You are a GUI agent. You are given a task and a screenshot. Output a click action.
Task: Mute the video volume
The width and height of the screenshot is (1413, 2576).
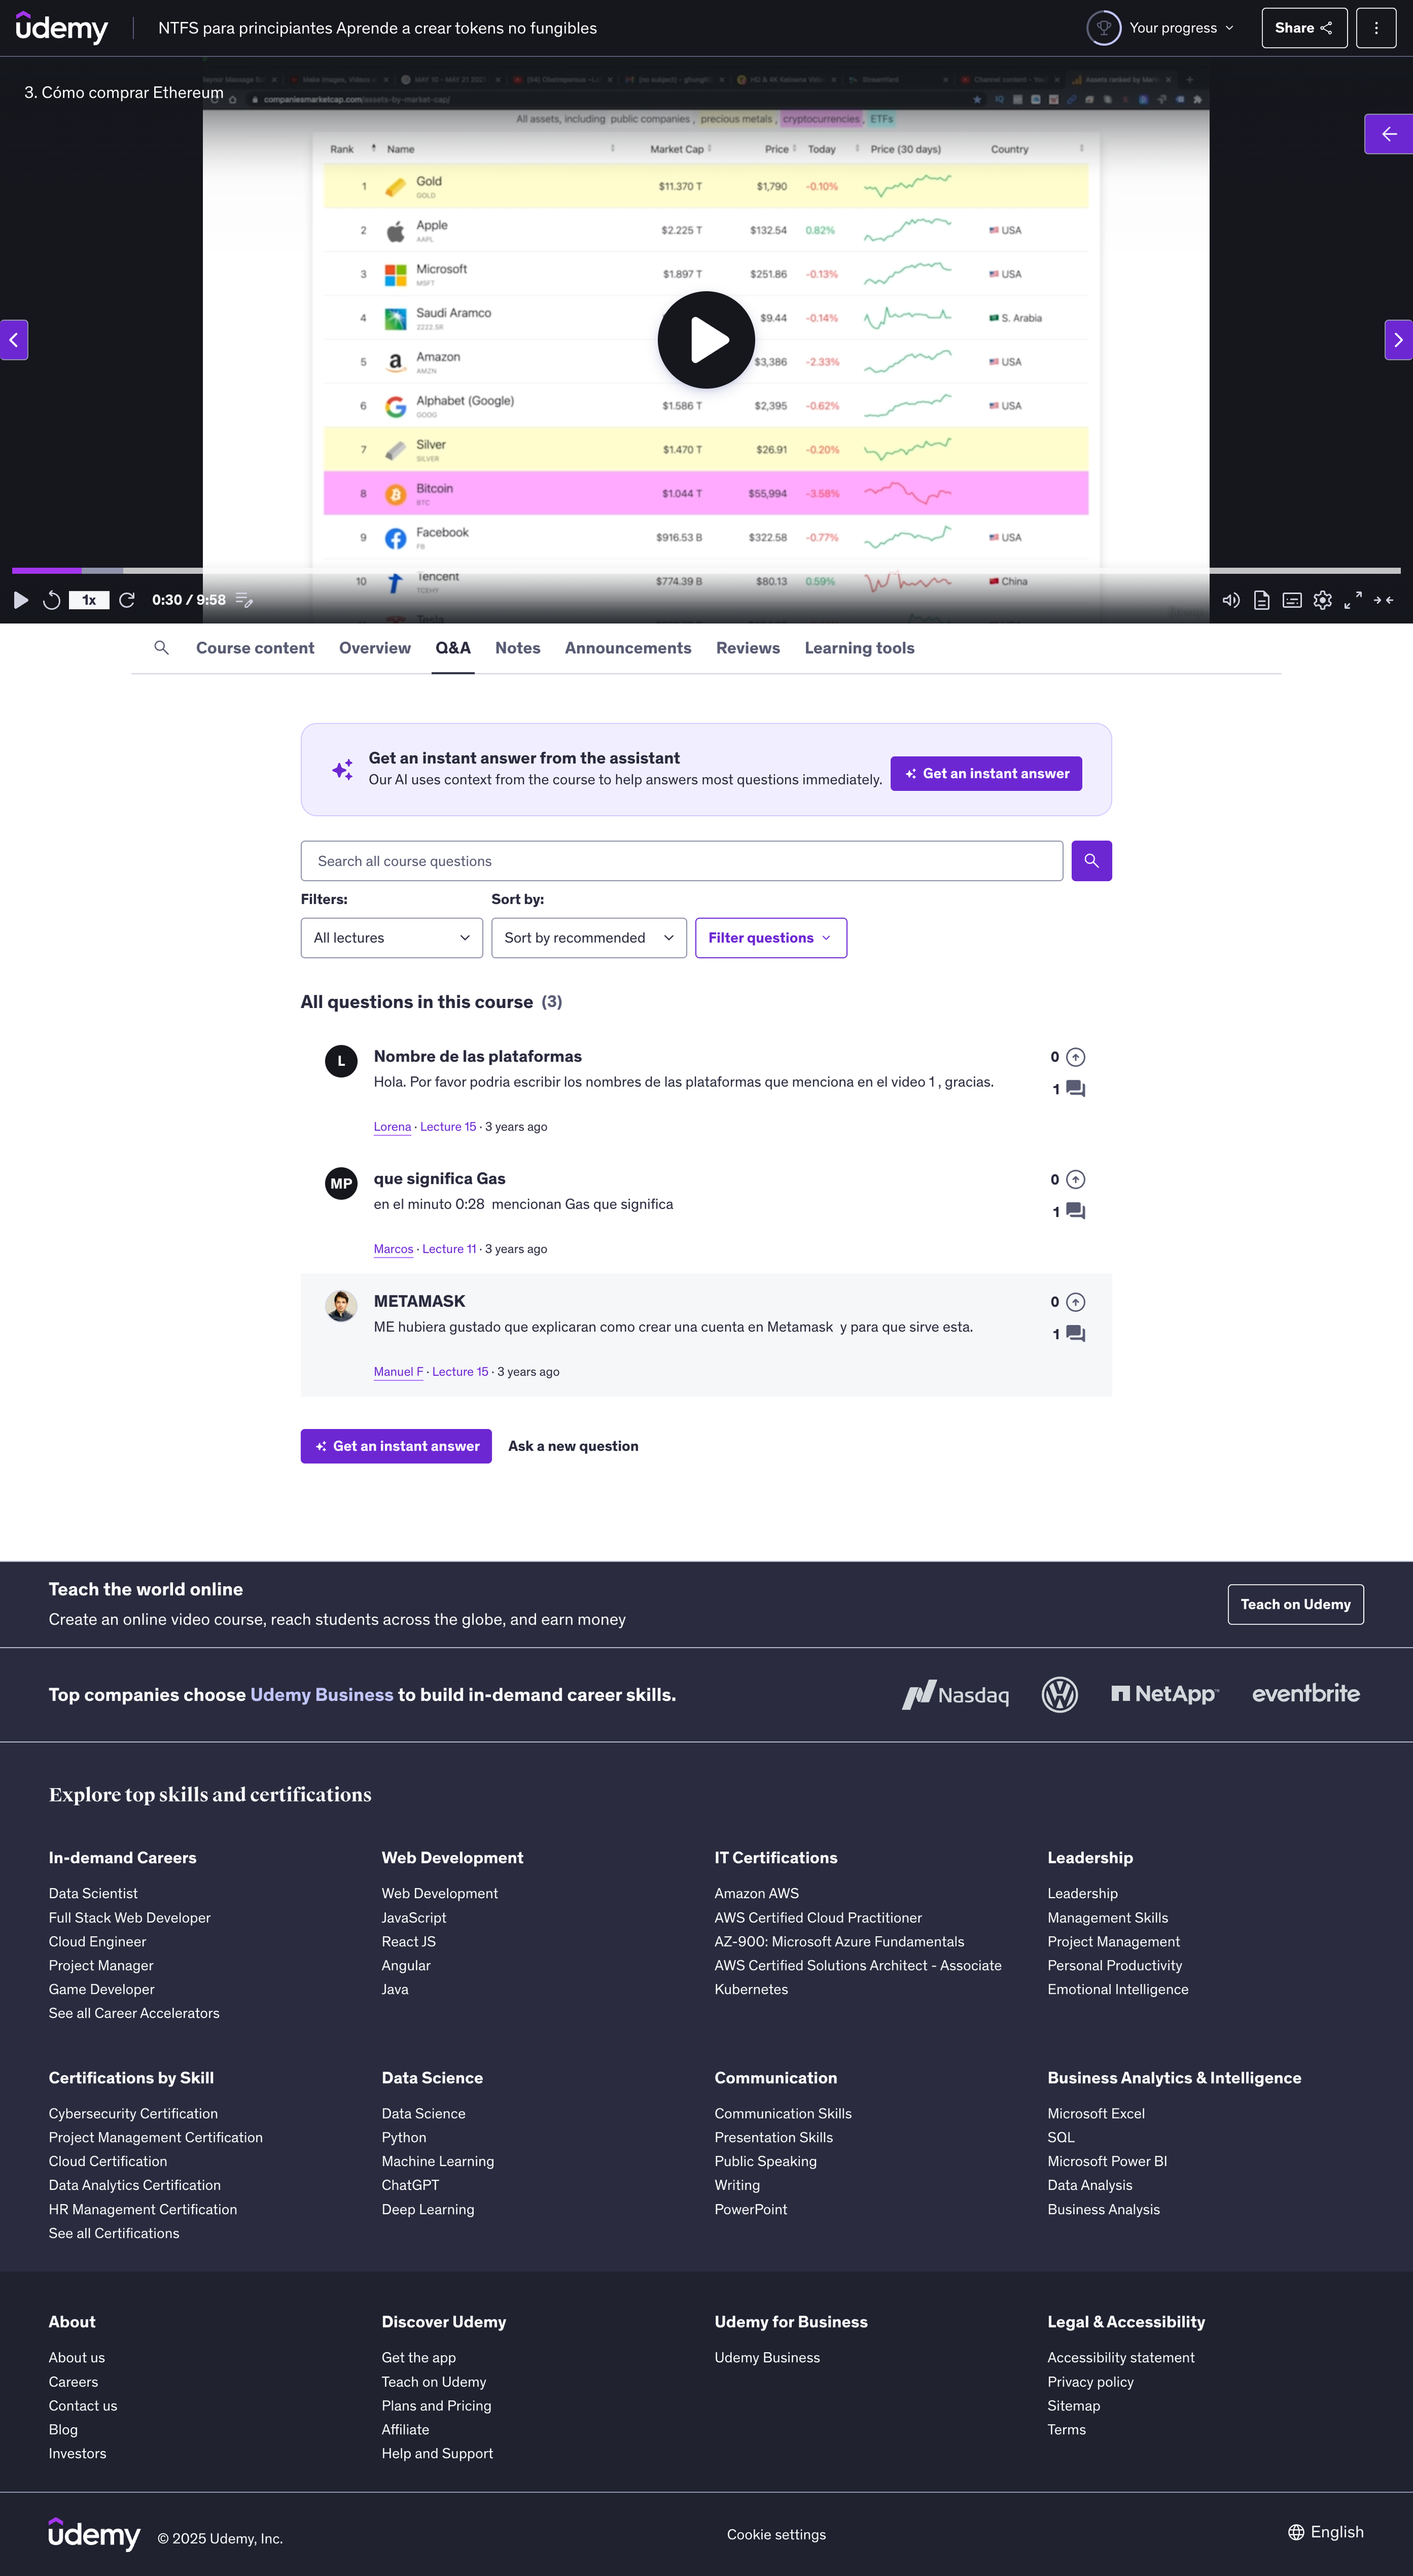pyautogui.click(x=1231, y=600)
